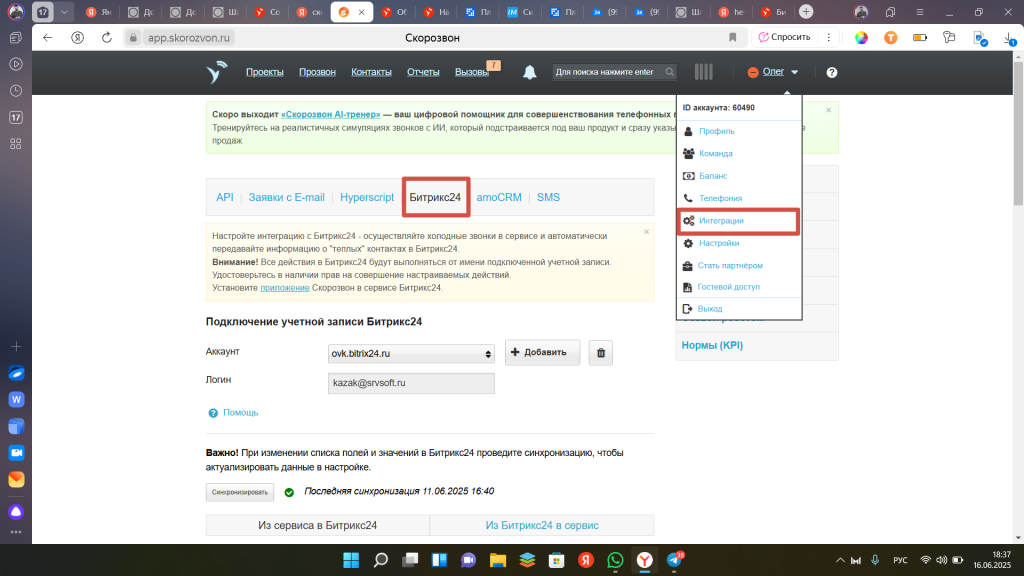Switch to the Заявки с E-mail tab
Screen dimensions: 1024x576
pyautogui.click(x=287, y=197)
